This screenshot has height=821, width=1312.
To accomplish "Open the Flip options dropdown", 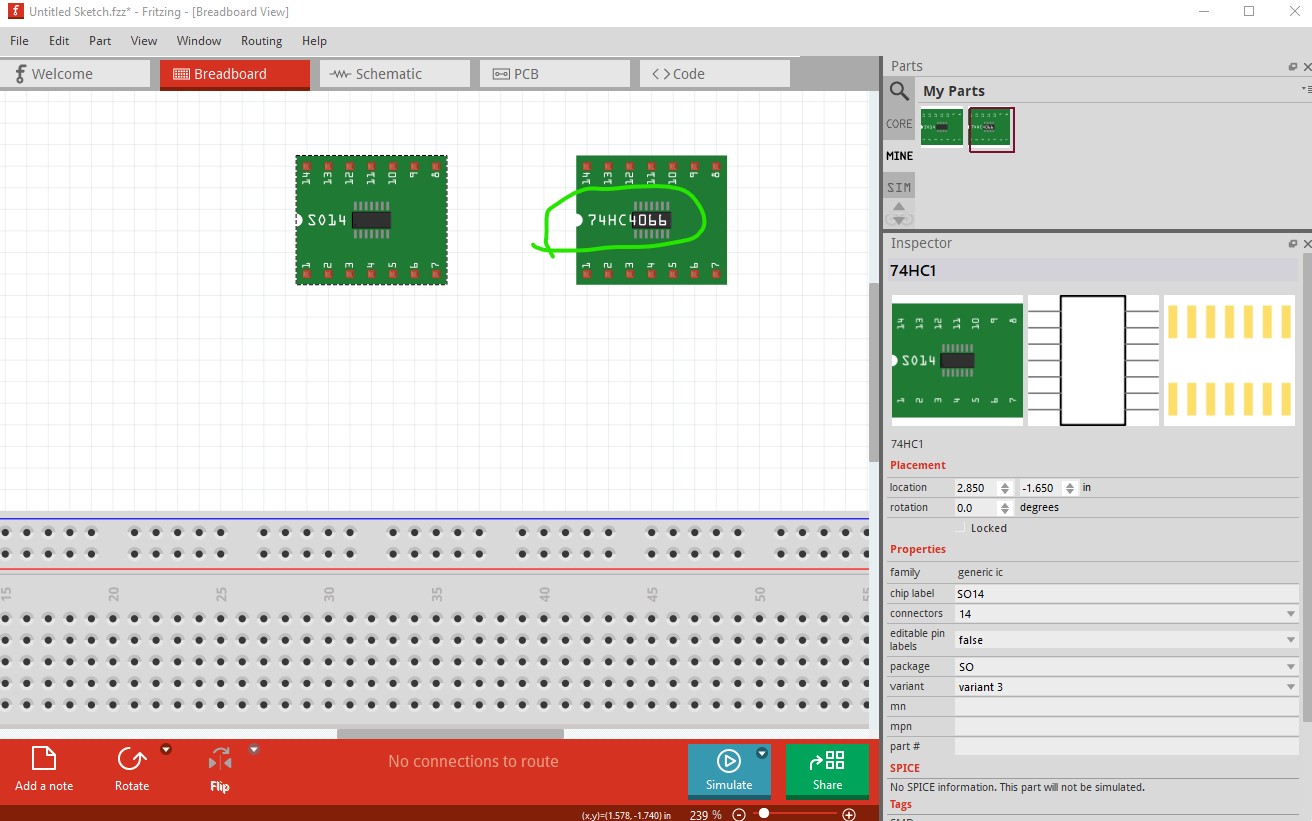I will [254, 748].
